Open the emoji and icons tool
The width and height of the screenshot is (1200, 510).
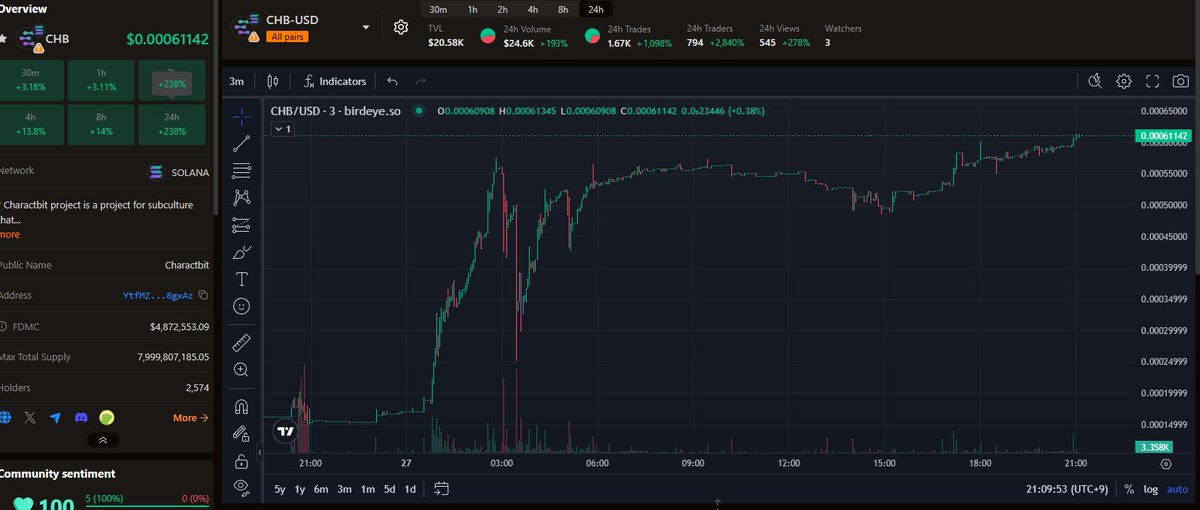tap(241, 306)
